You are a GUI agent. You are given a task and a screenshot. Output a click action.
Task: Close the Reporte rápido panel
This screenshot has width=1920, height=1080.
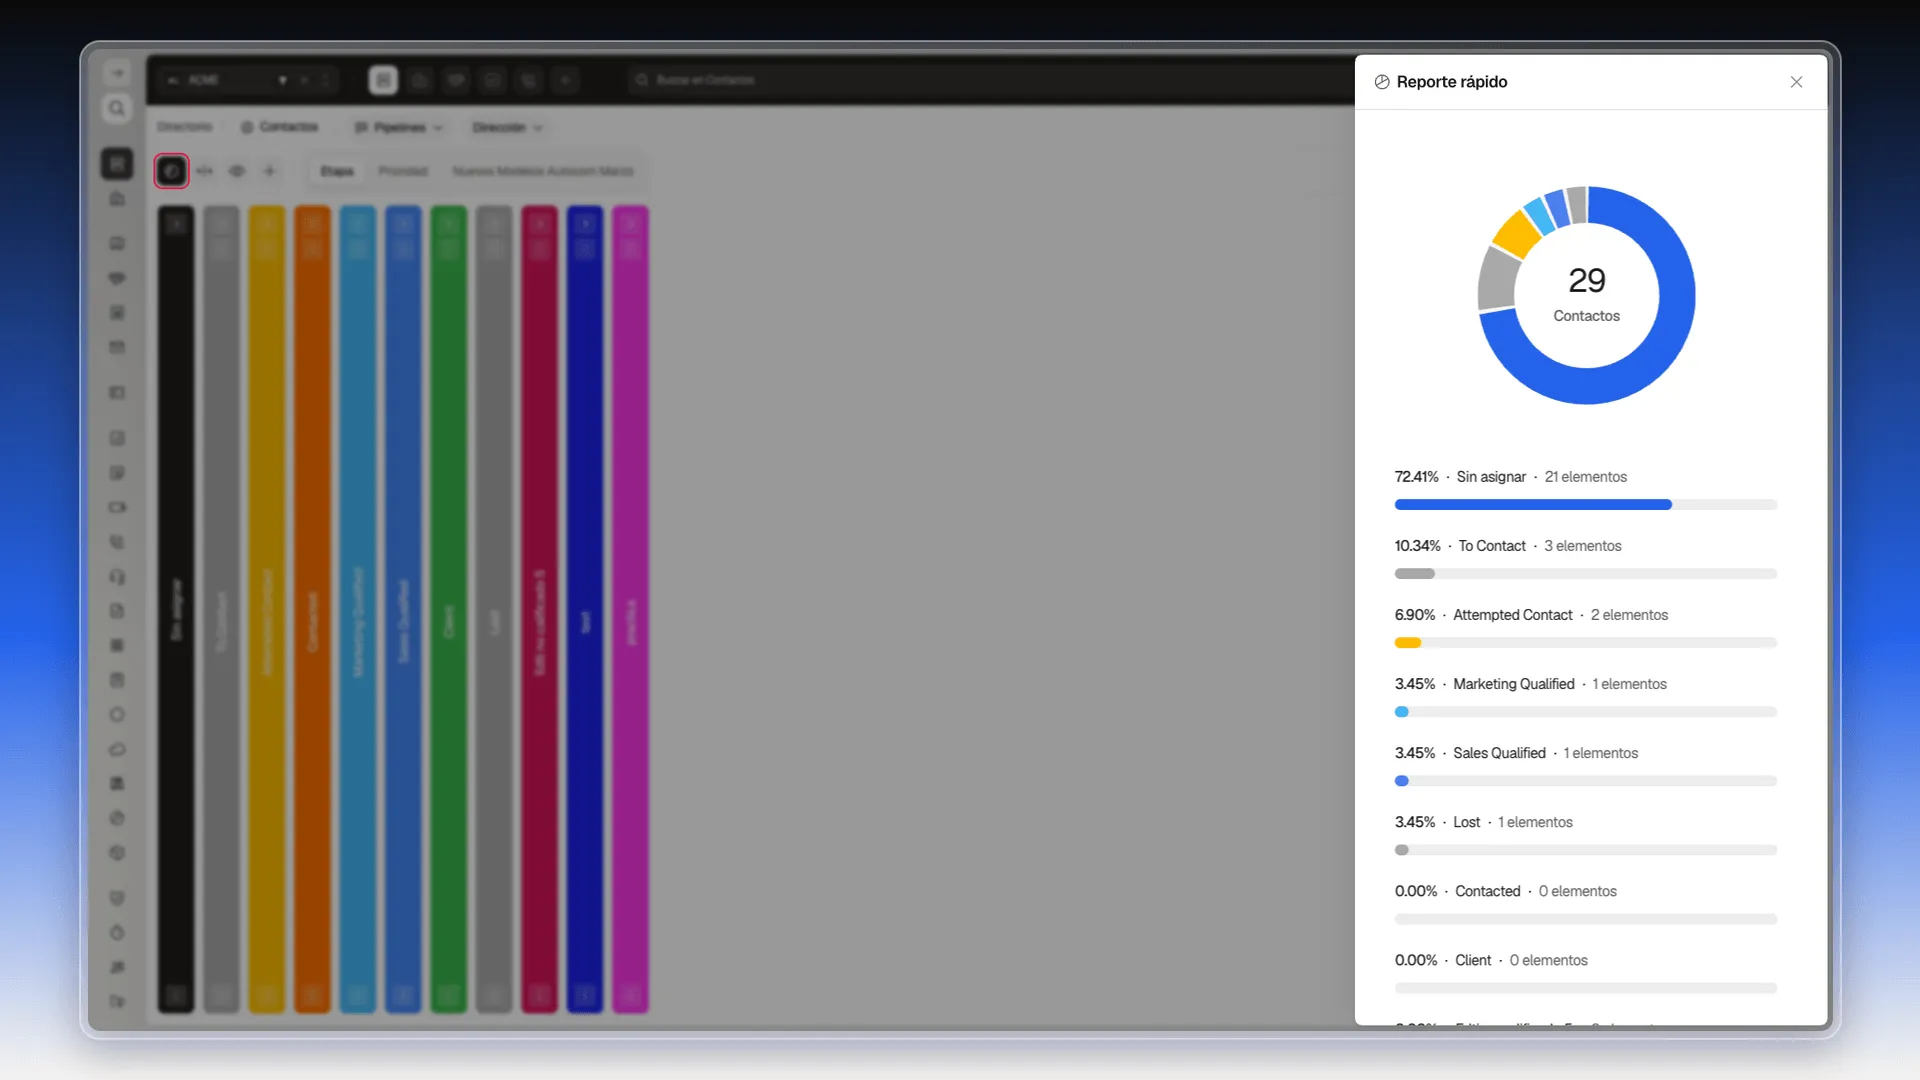pos(1796,82)
